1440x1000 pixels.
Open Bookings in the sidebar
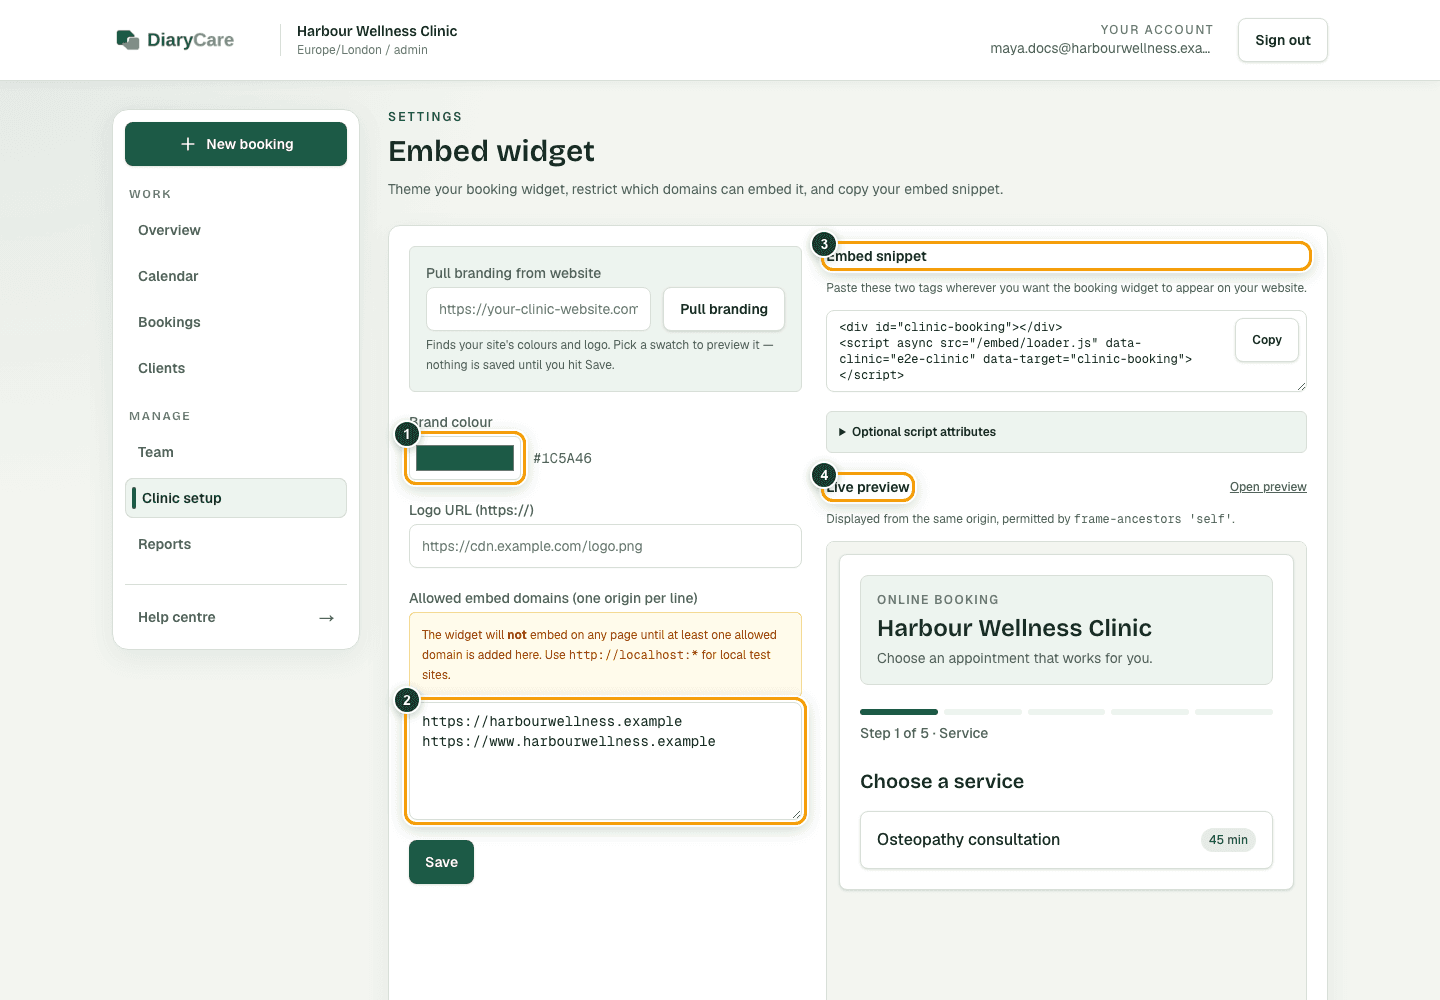pyautogui.click(x=236, y=322)
